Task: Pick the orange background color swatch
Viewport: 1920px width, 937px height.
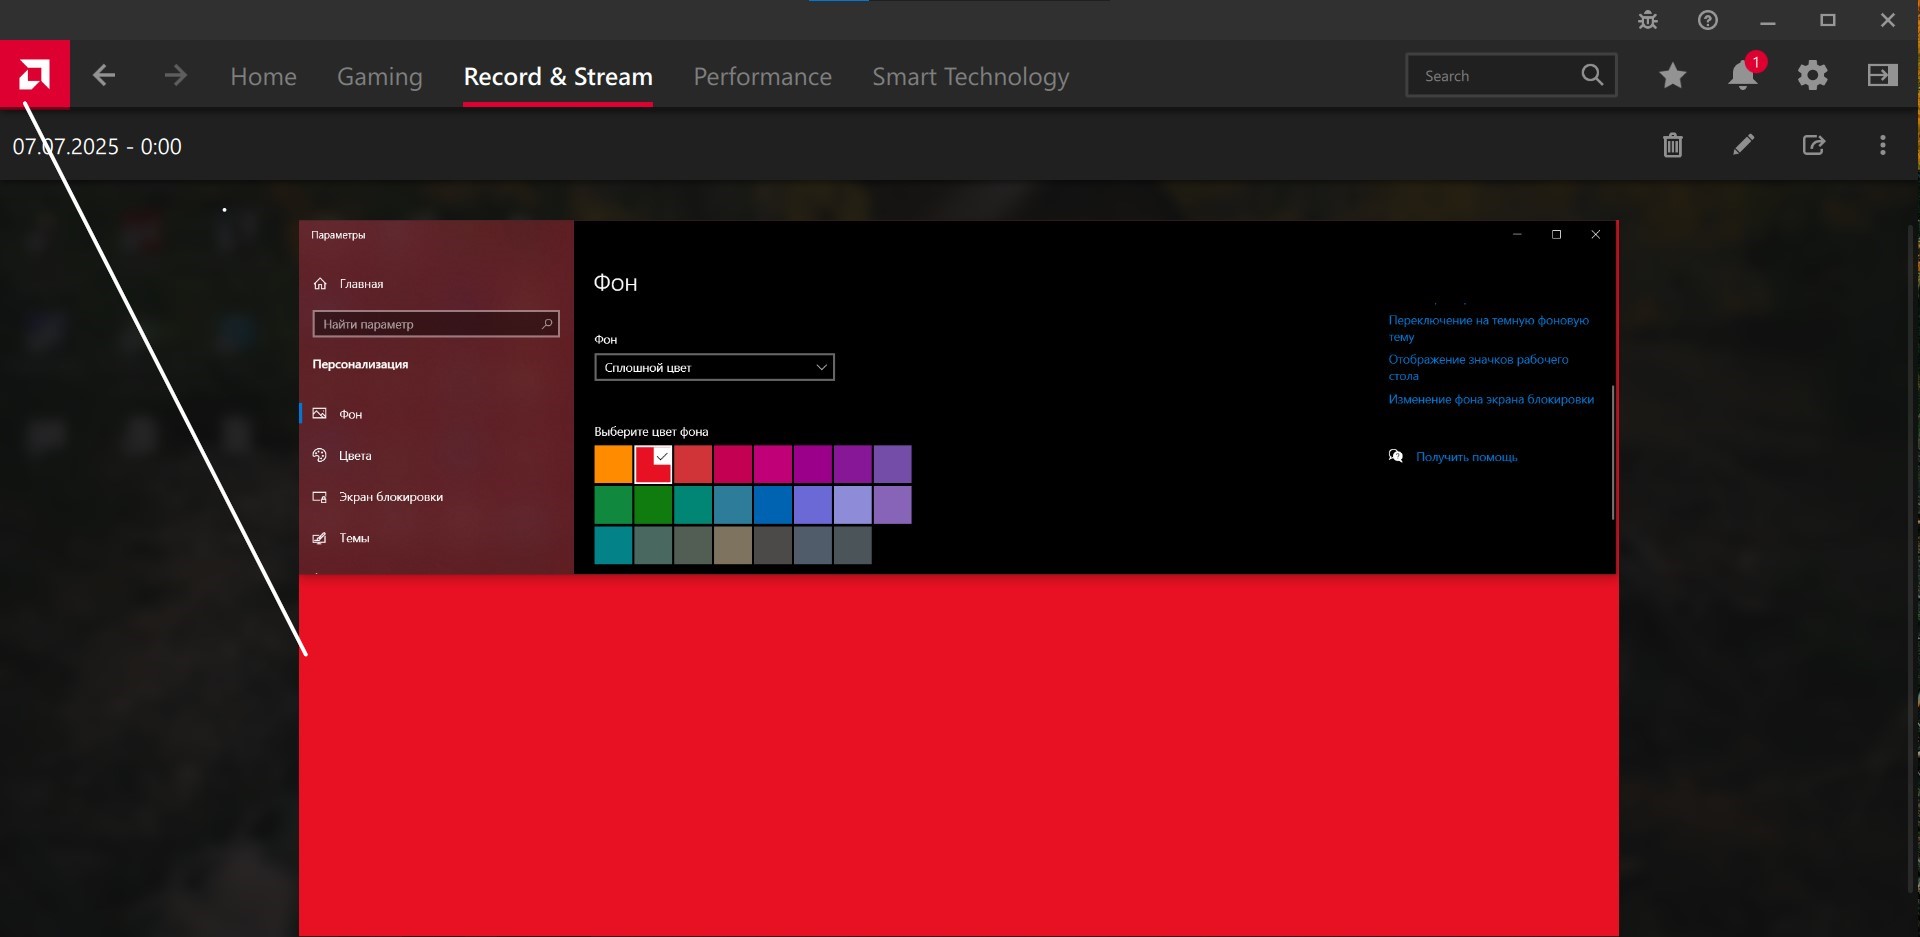Action: pos(613,464)
